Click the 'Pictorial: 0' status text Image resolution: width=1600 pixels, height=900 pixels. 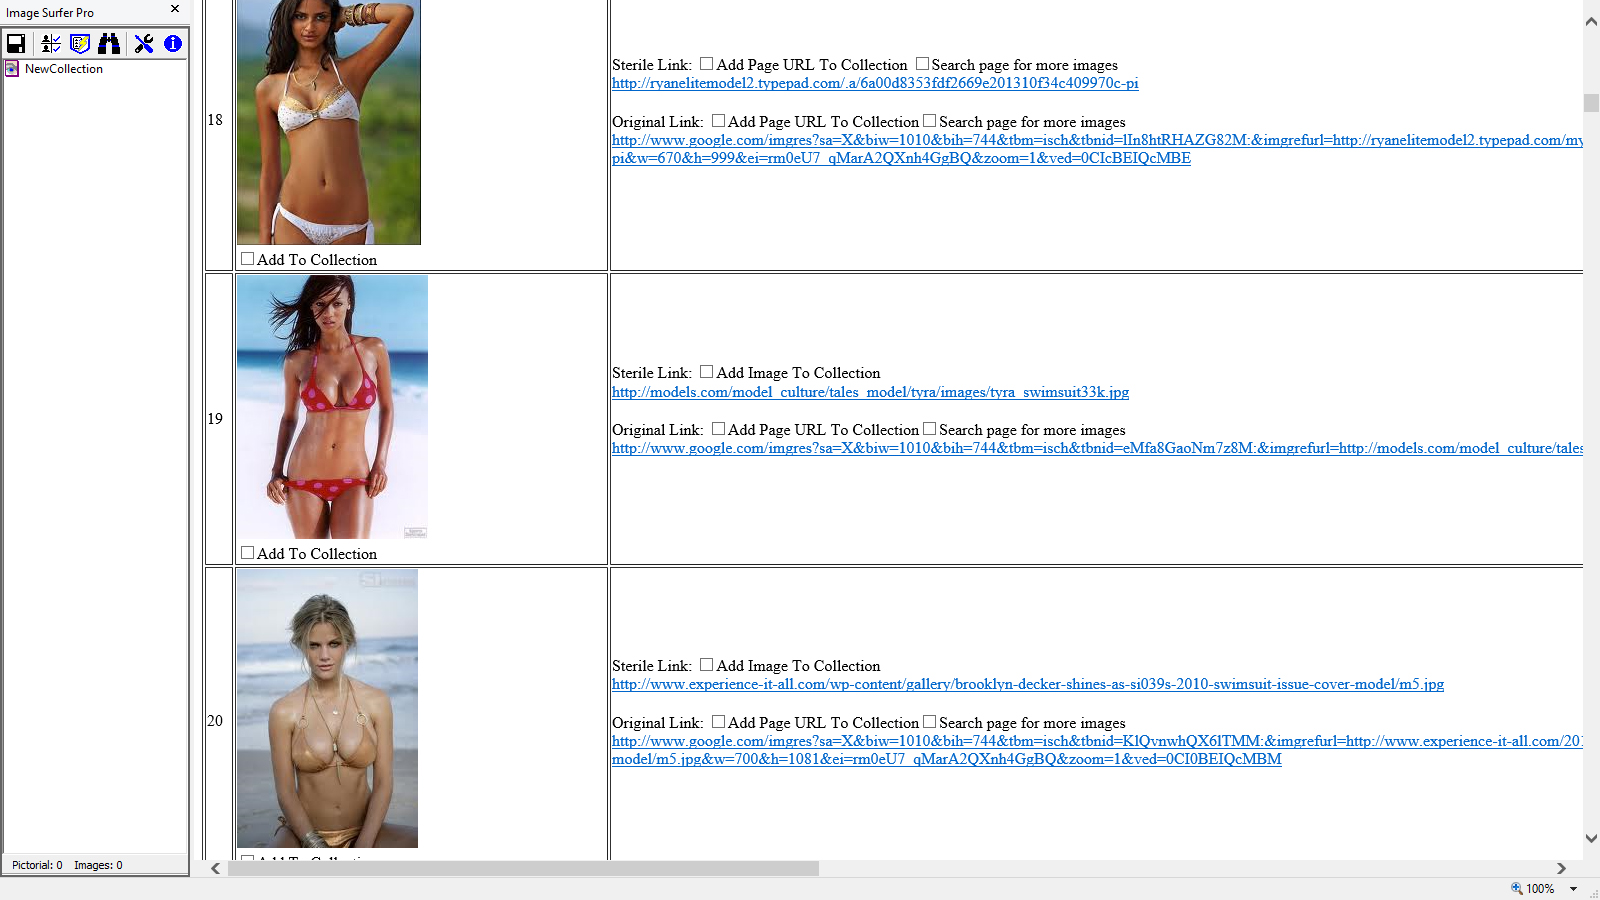coord(37,865)
